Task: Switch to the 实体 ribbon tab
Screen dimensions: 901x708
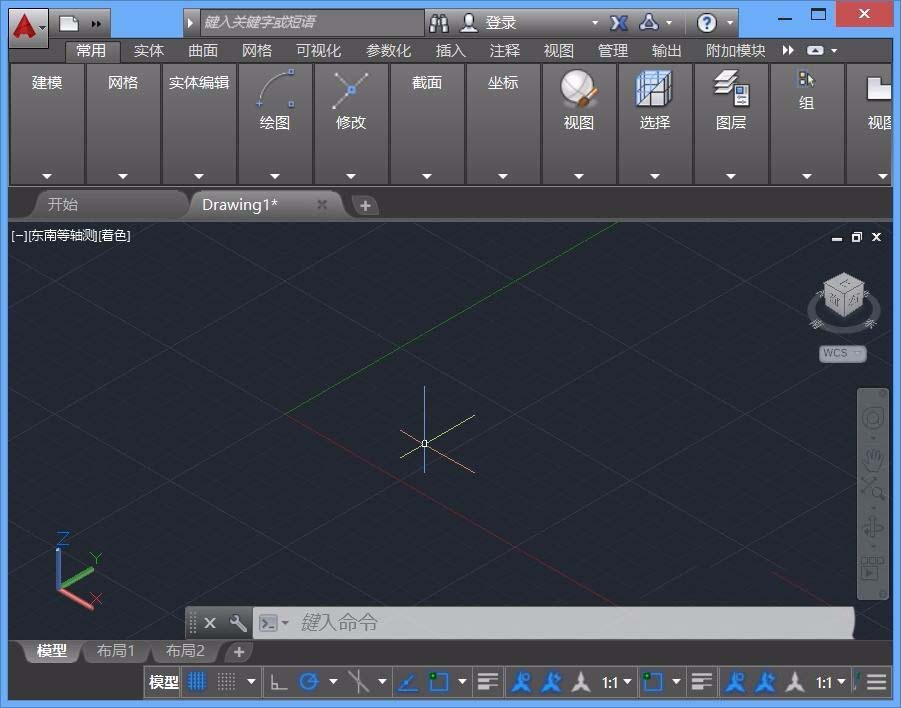Action: pyautogui.click(x=148, y=51)
